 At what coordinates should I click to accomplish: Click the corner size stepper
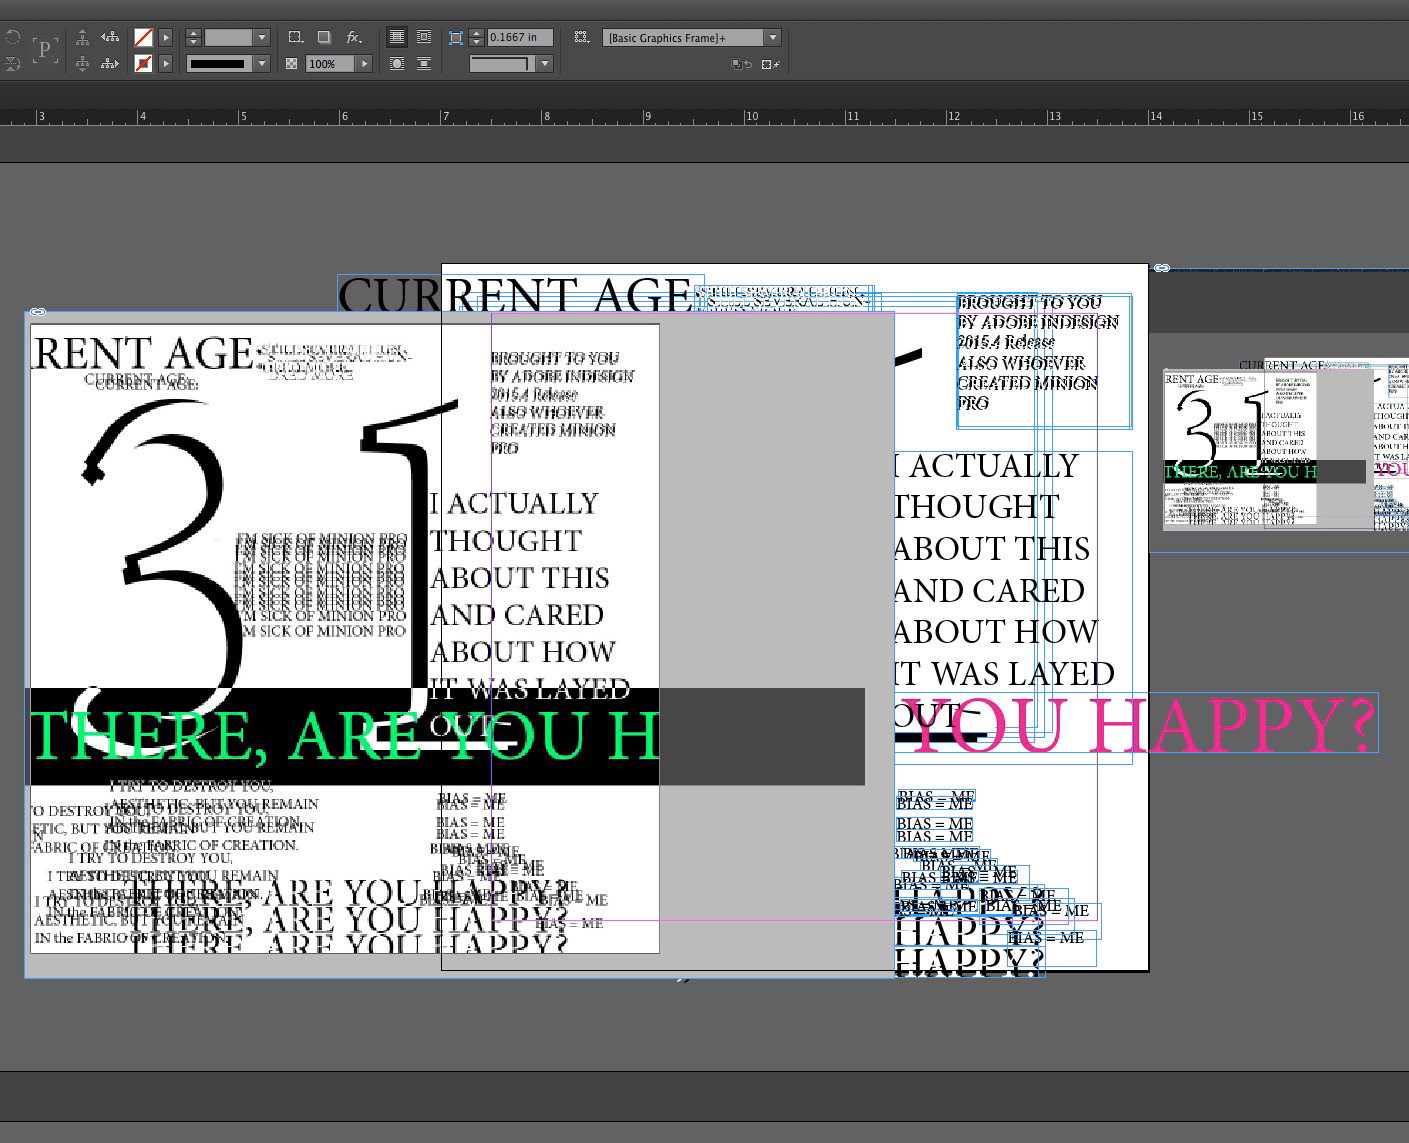click(x=477, y=38)
